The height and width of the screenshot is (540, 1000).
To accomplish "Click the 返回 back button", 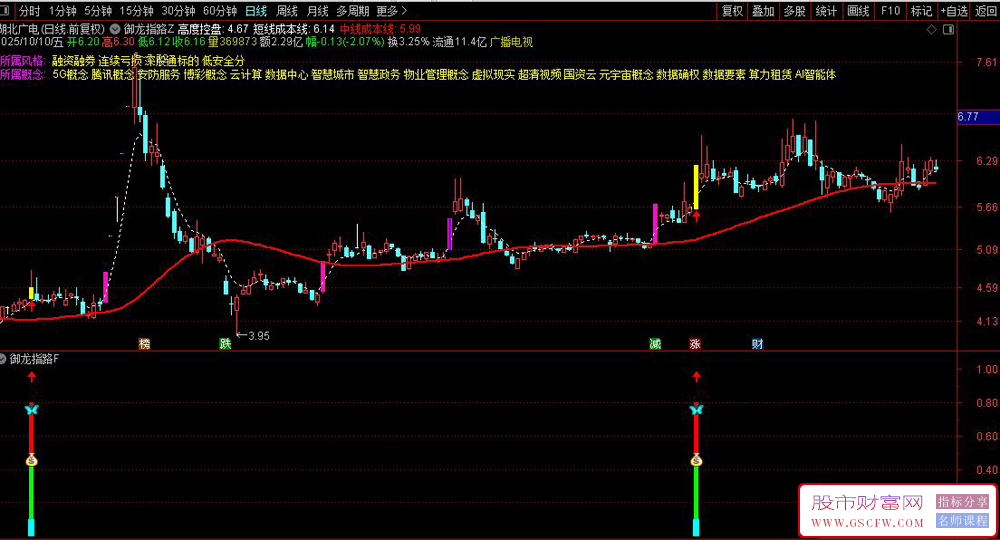I will 987,11.
